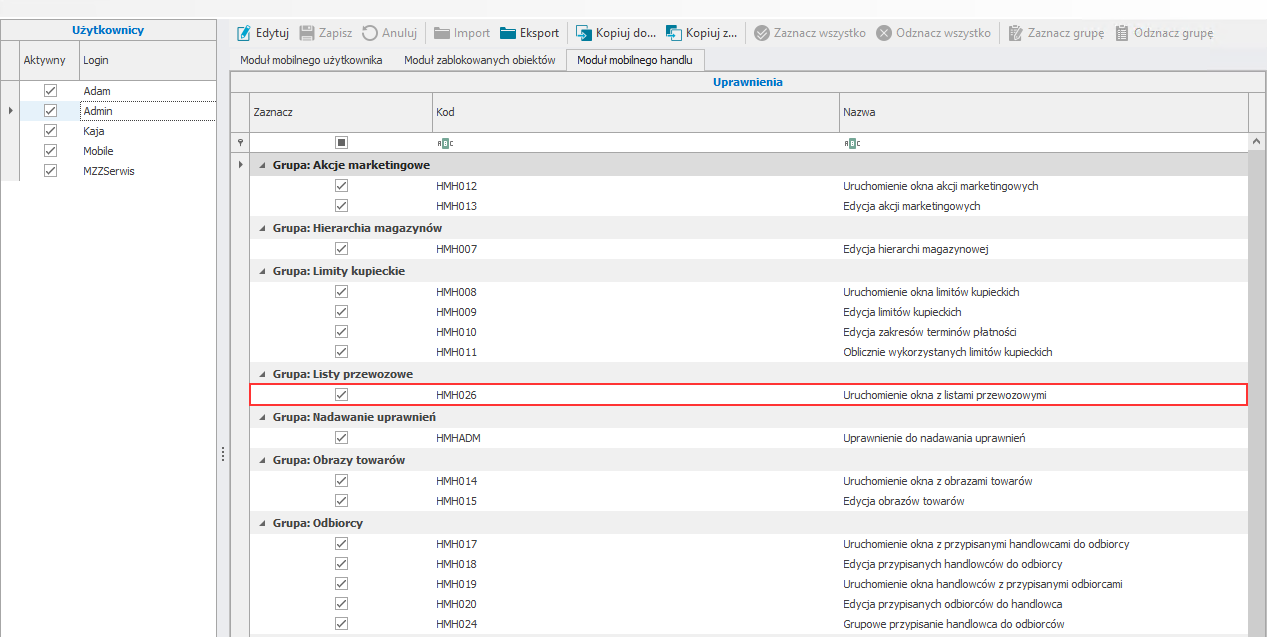Screen dimensions: 1268x637
Task: Toggle Aktywny checkbox for user Adam
Action: [x=51, y=91]
